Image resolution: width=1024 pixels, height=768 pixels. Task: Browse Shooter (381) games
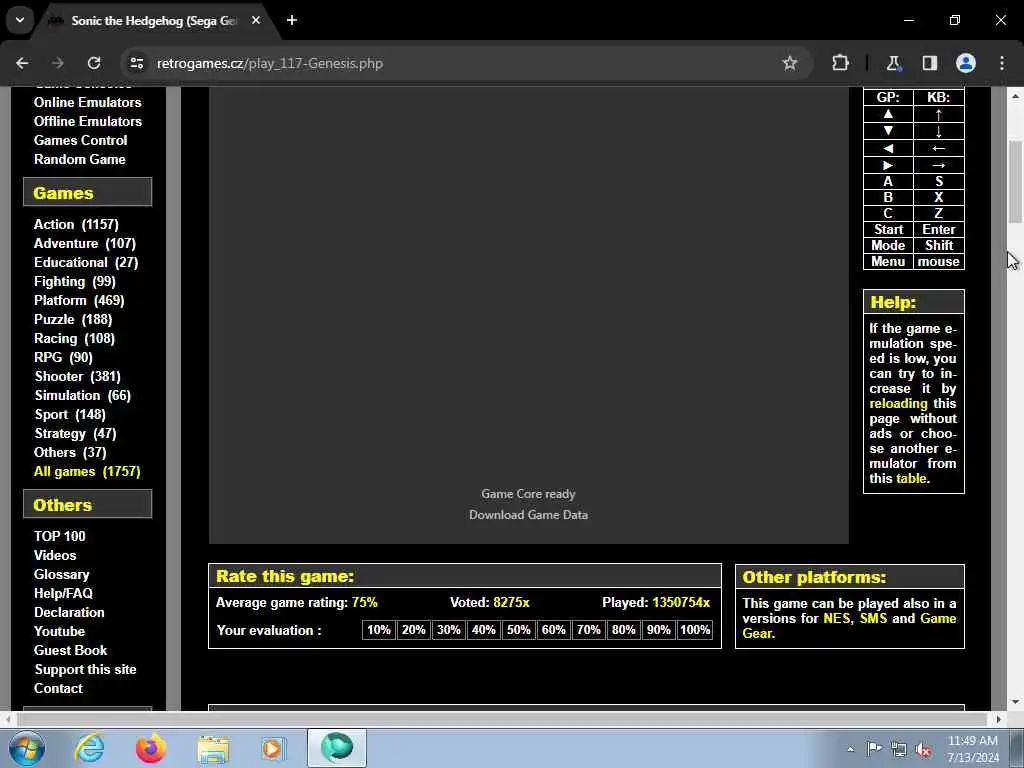coord(77,376)
